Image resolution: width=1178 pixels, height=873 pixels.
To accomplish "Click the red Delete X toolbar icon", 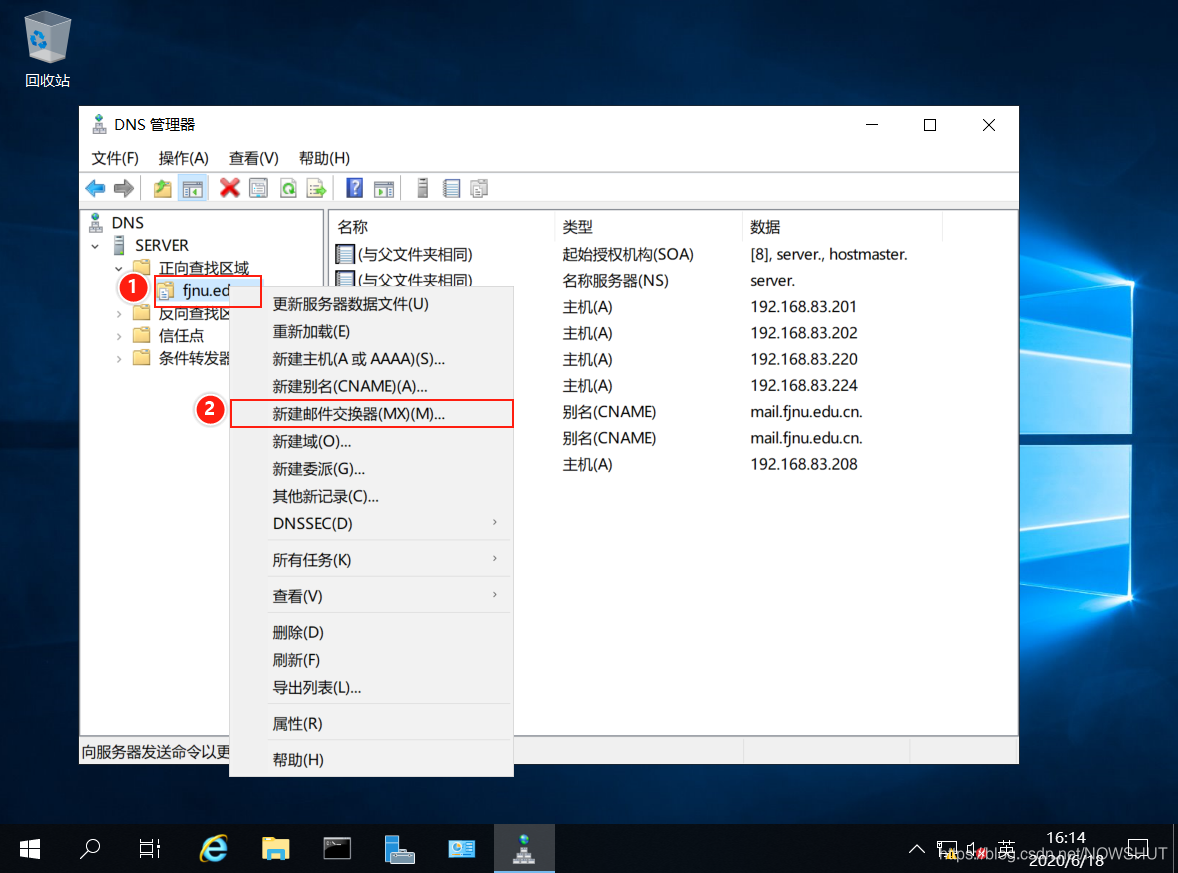I will point(230,188).
